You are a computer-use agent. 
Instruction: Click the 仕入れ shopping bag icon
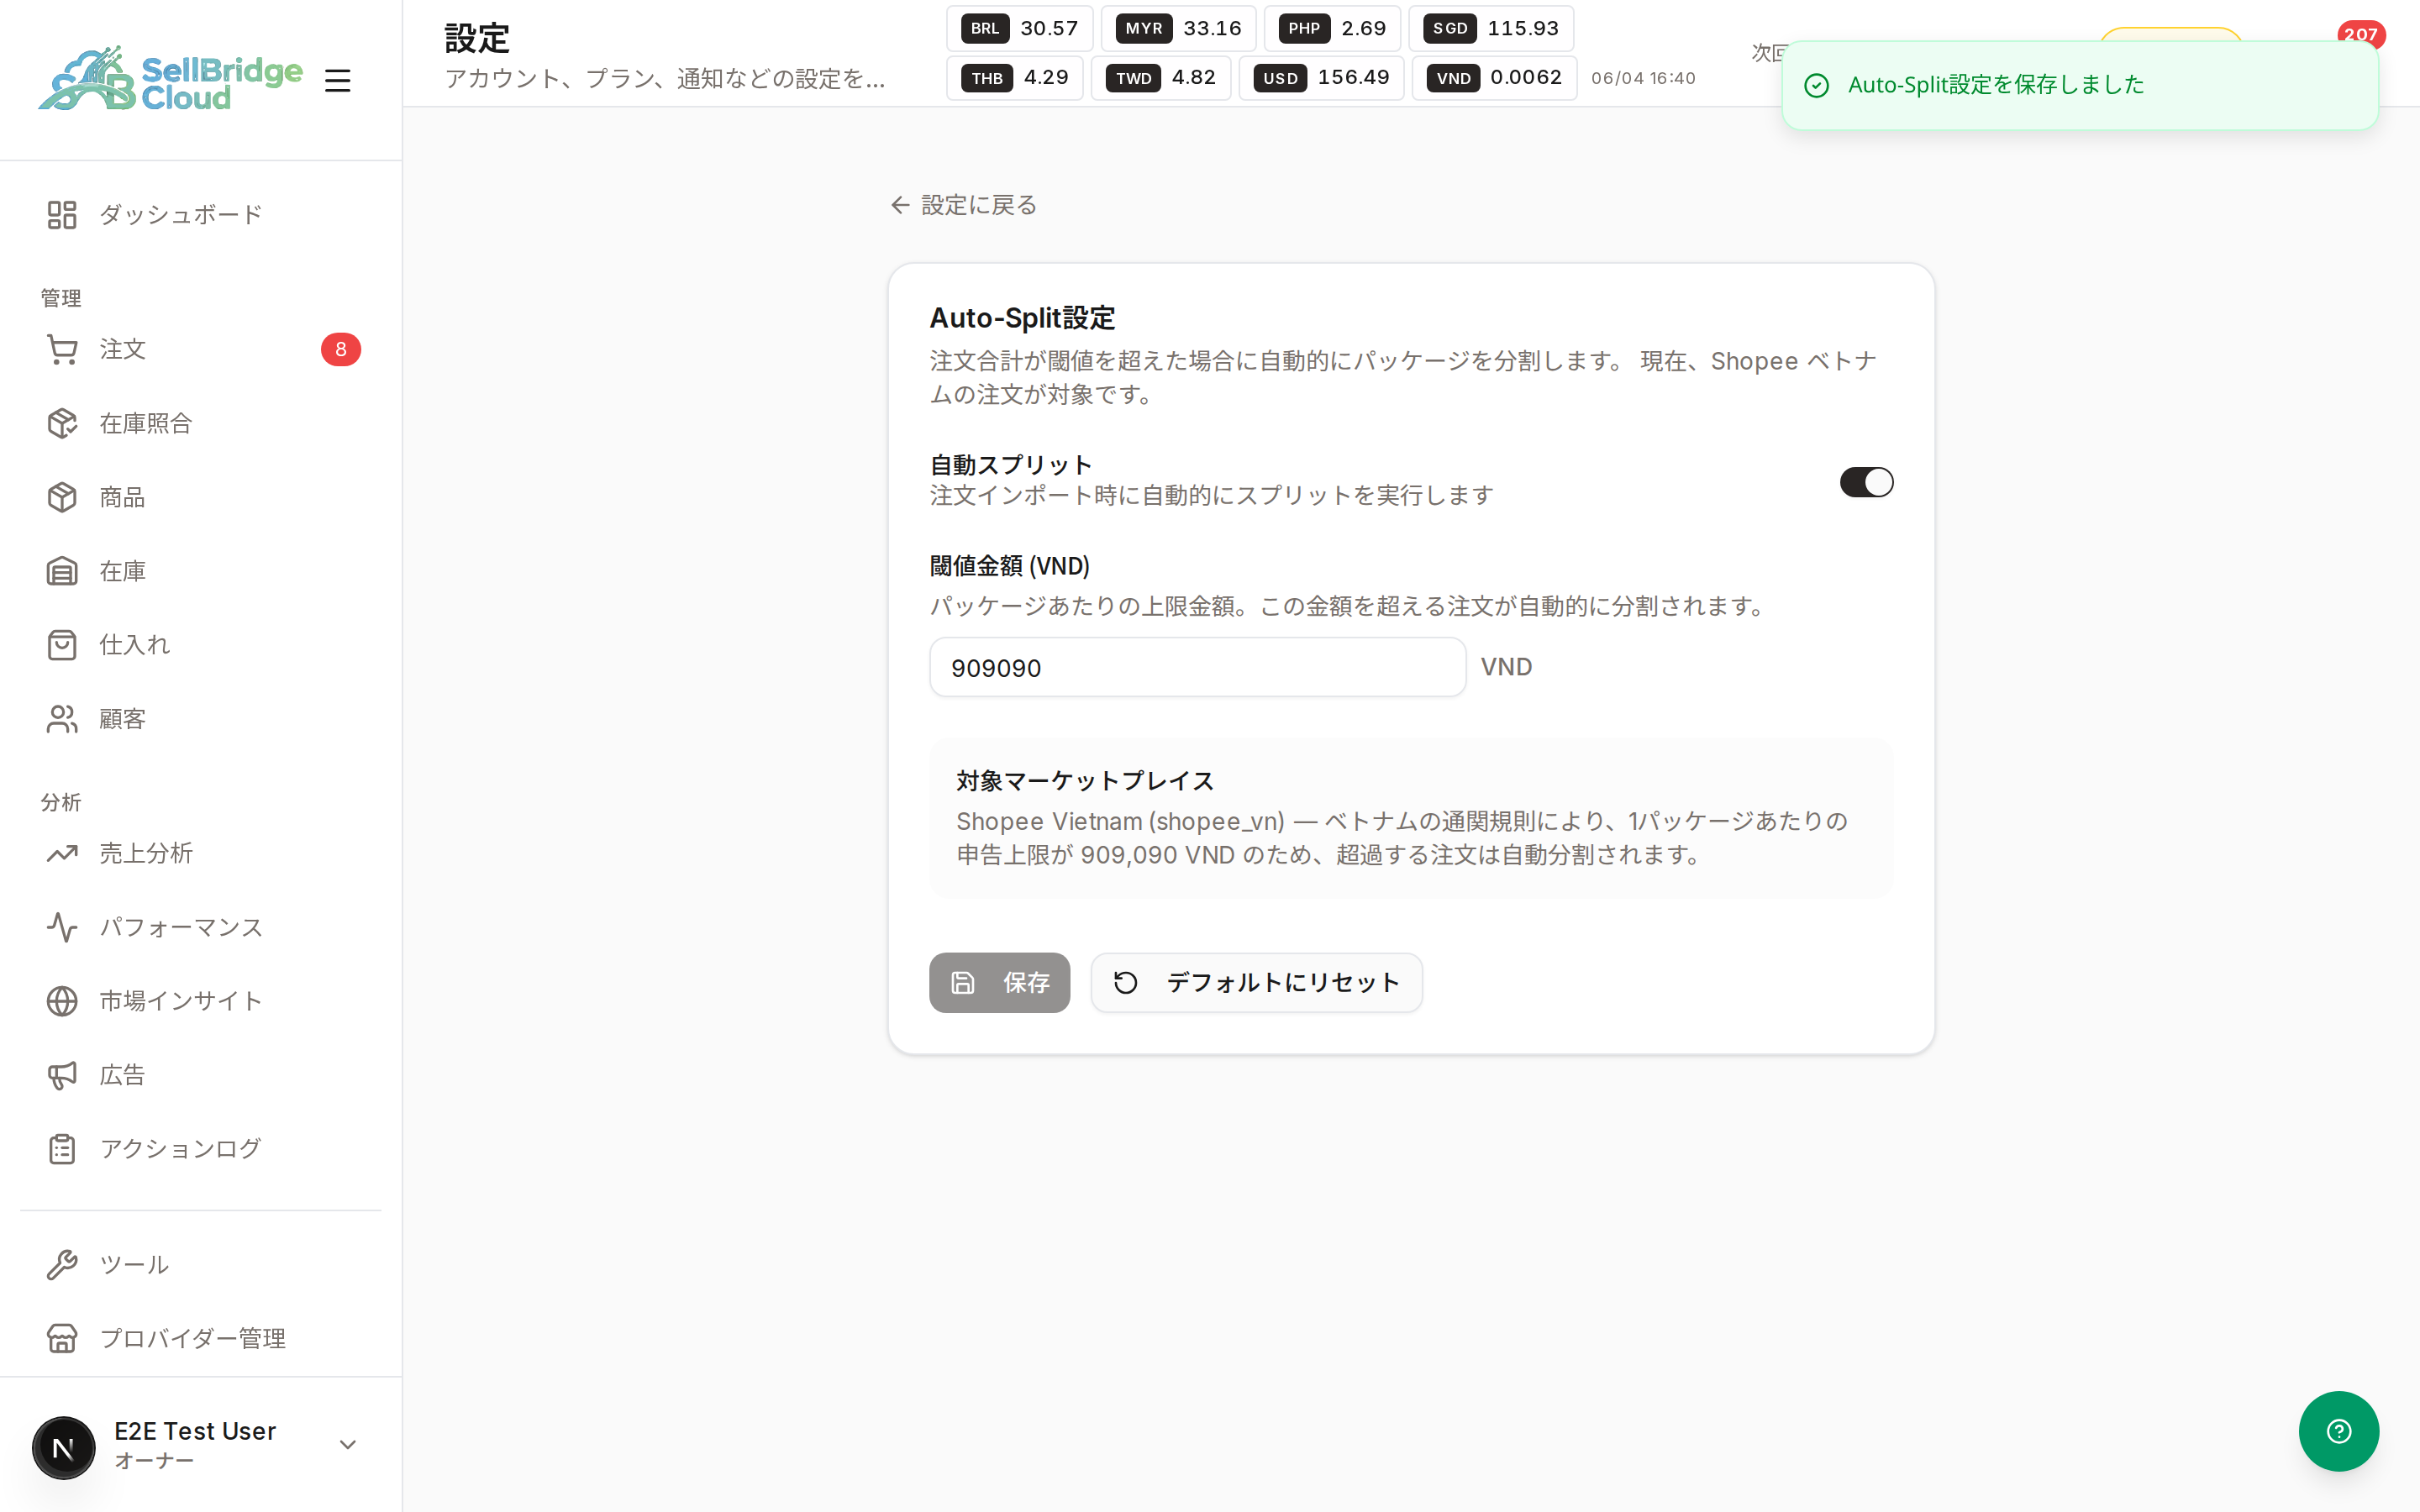click(x=62, y=645)
